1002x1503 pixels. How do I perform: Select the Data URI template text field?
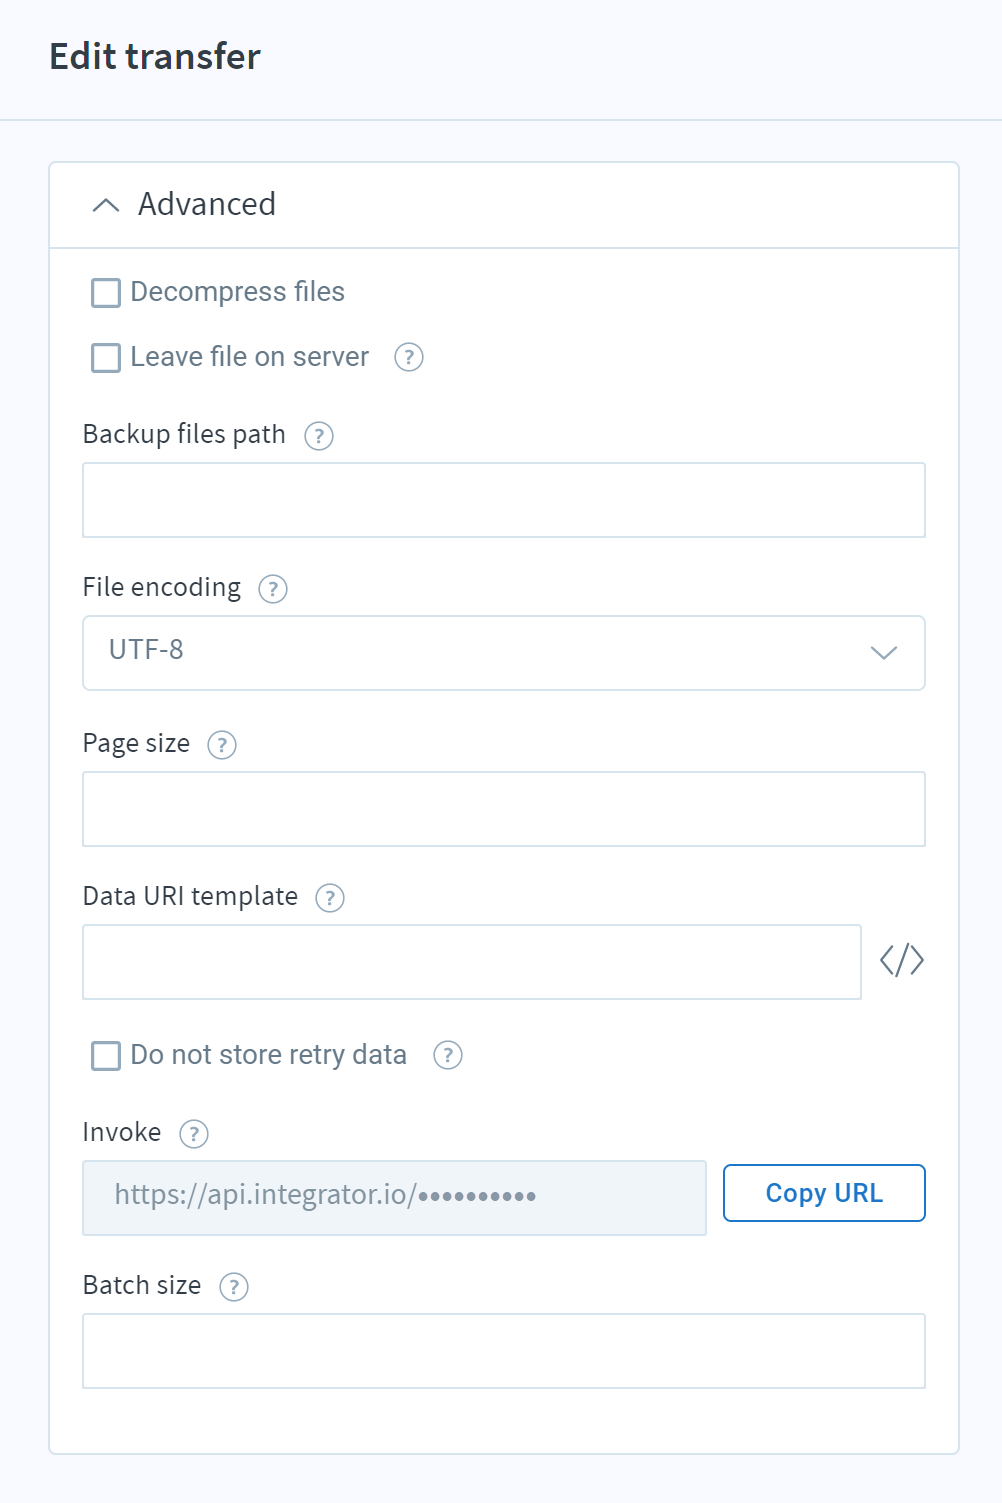pos(472,962)
